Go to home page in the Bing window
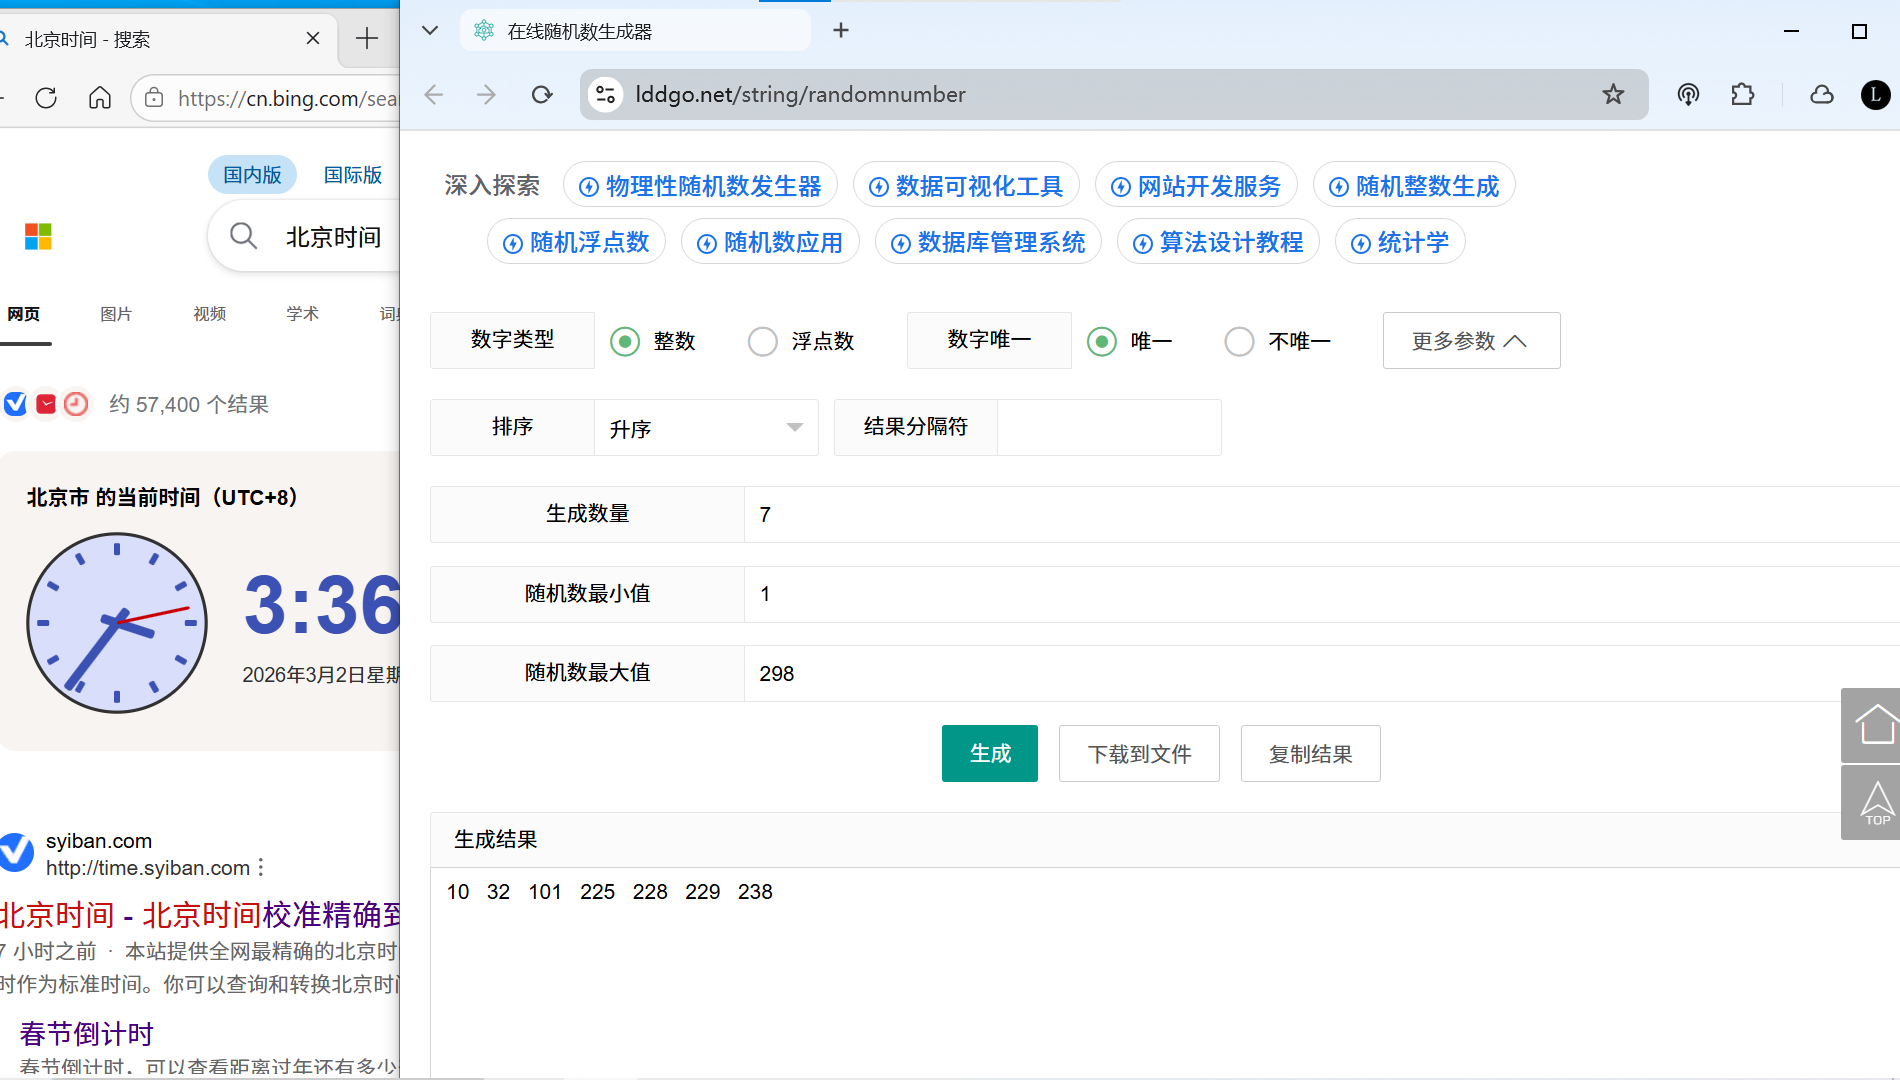The height and width of the screenshot is (1080, 1900). point(100,98)
